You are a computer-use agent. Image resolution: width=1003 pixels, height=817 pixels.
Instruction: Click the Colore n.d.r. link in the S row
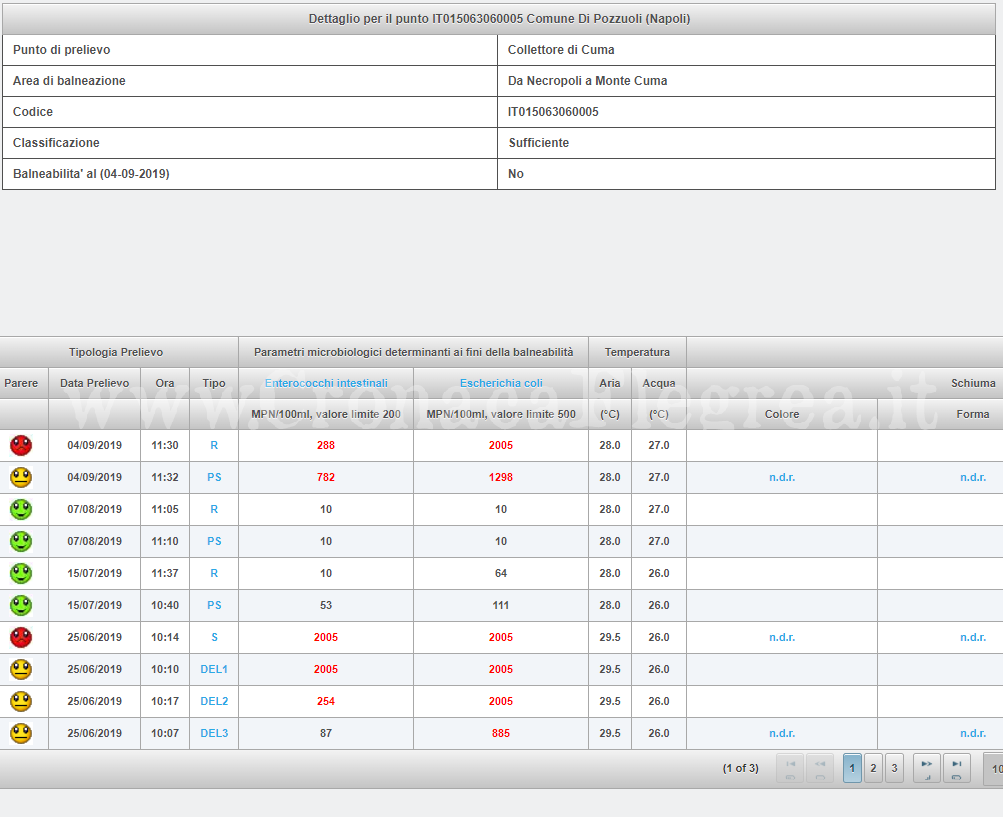click(x=782, y=637)
